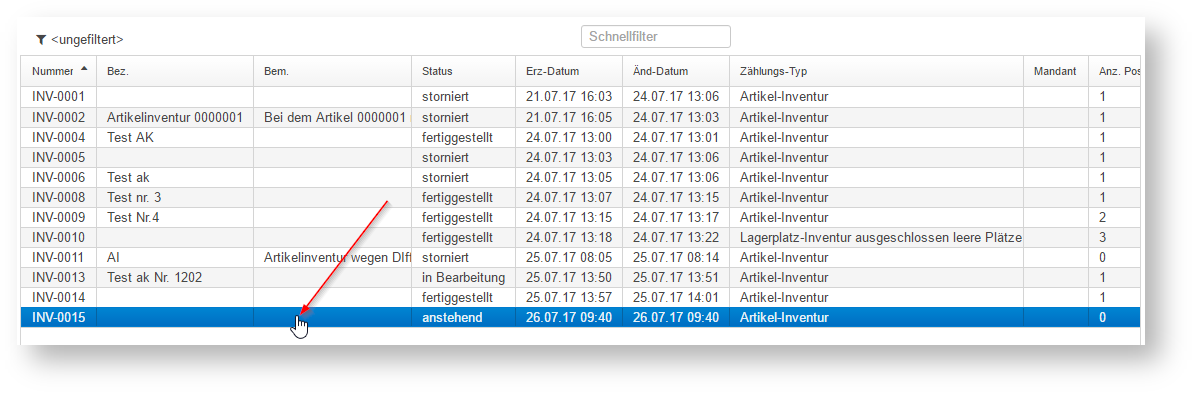Image resolution: width=1193 pixels, height=393 pixels.
Task: Select row INV-0001
Action: pyautogui.click(x=581, y=97)
